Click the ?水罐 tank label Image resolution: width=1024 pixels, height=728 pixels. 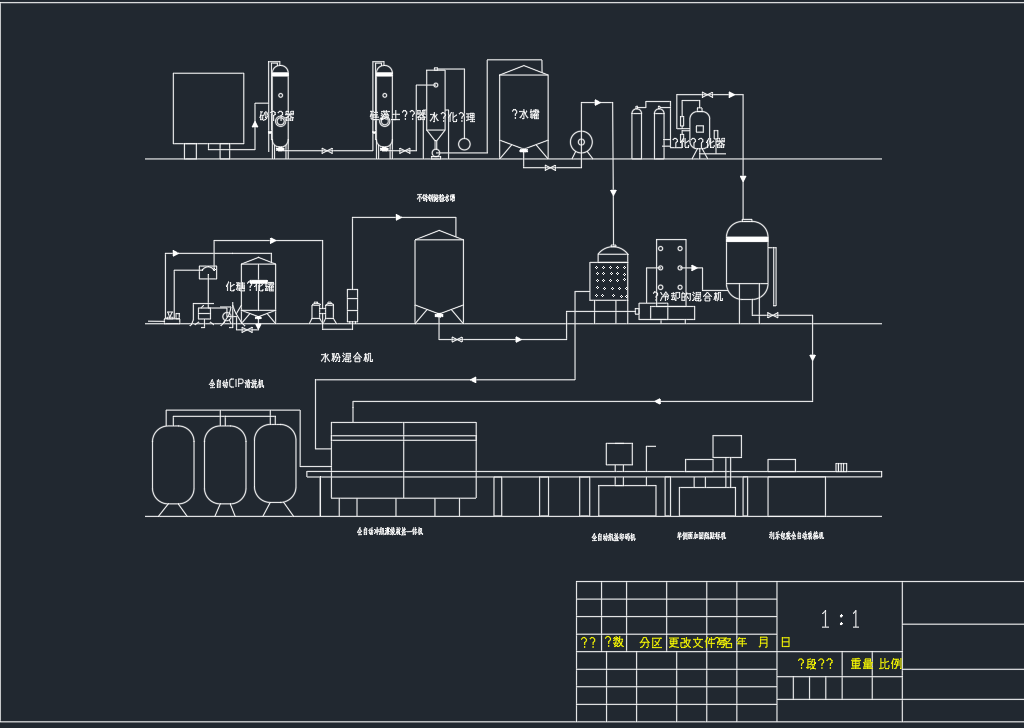(526, 114)
